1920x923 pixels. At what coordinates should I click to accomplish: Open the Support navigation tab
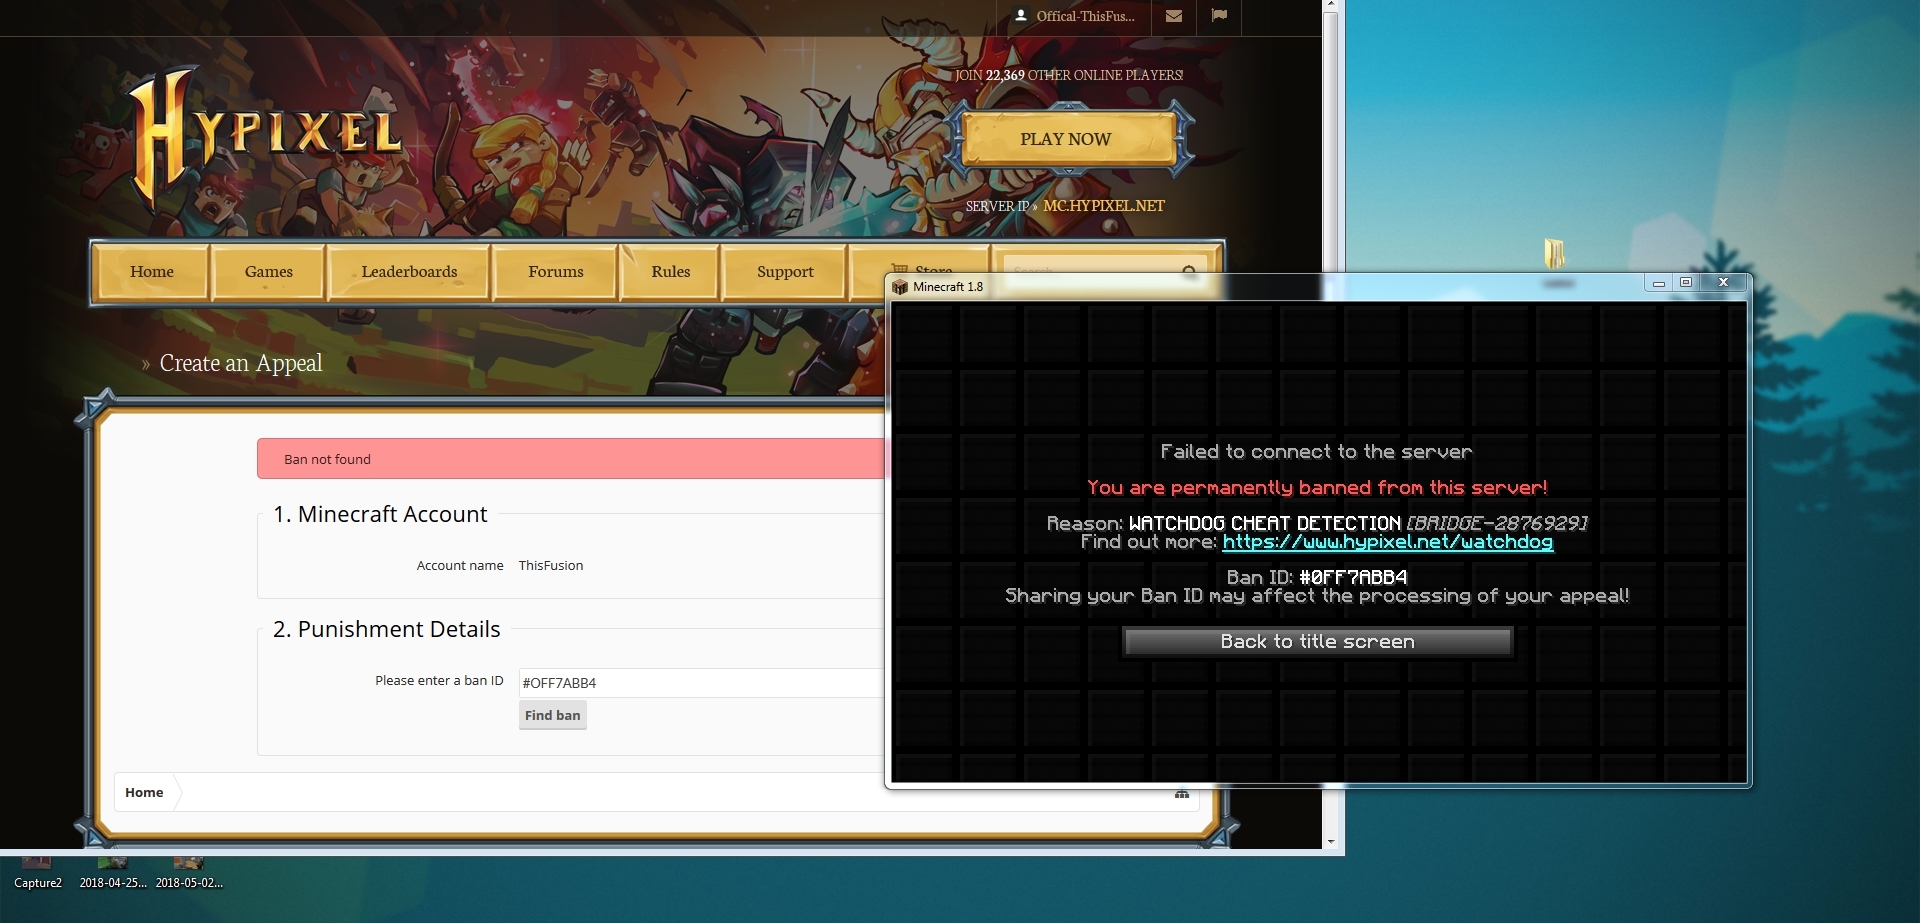tap(785, 272)
